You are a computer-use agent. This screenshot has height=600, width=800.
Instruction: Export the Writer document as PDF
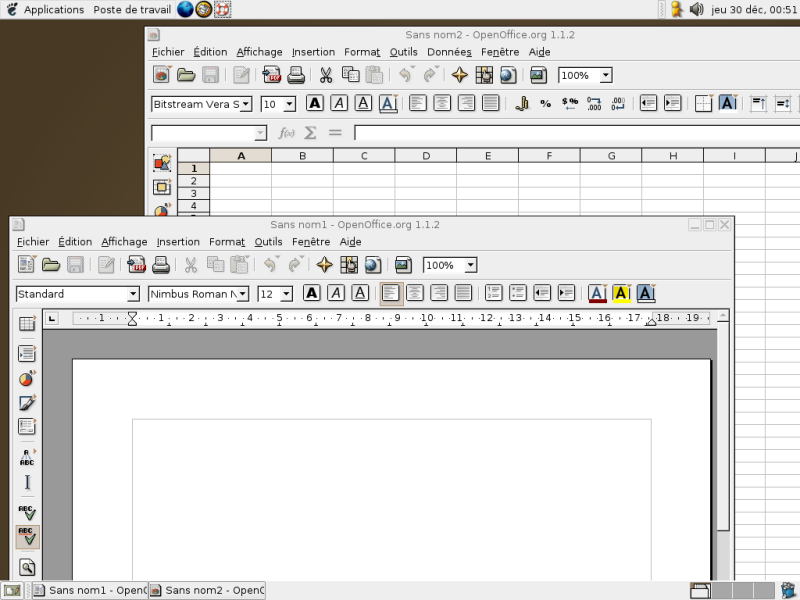(136, 265)
